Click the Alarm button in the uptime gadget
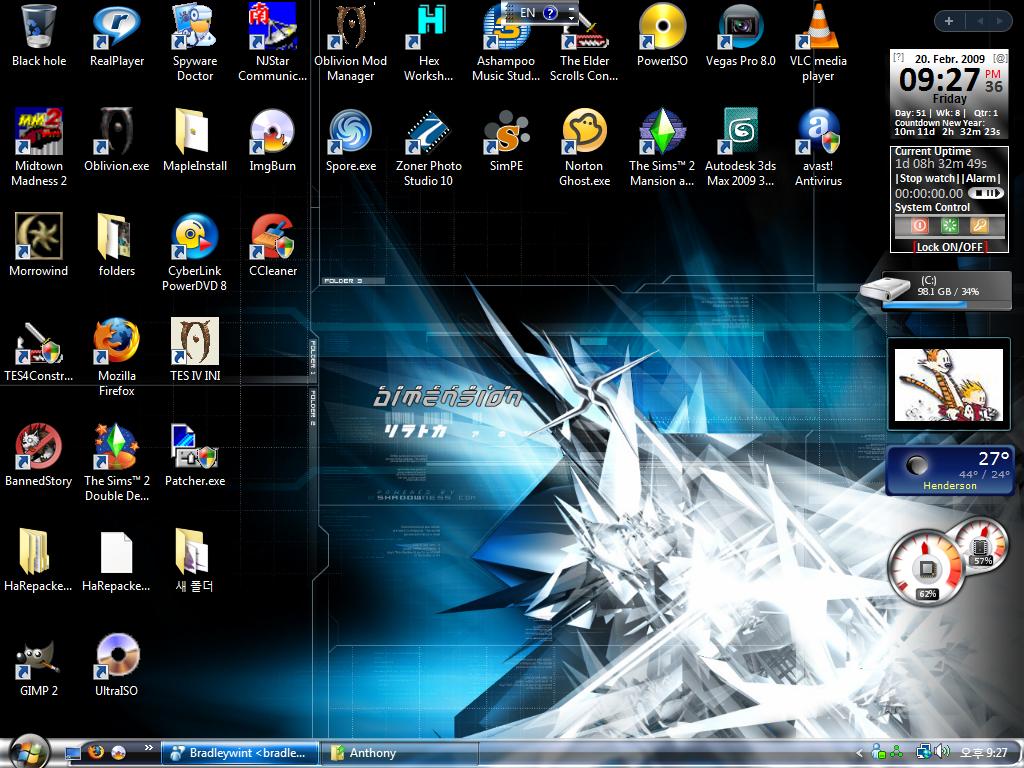The image size is (1024, 768). tap(981, 178)
